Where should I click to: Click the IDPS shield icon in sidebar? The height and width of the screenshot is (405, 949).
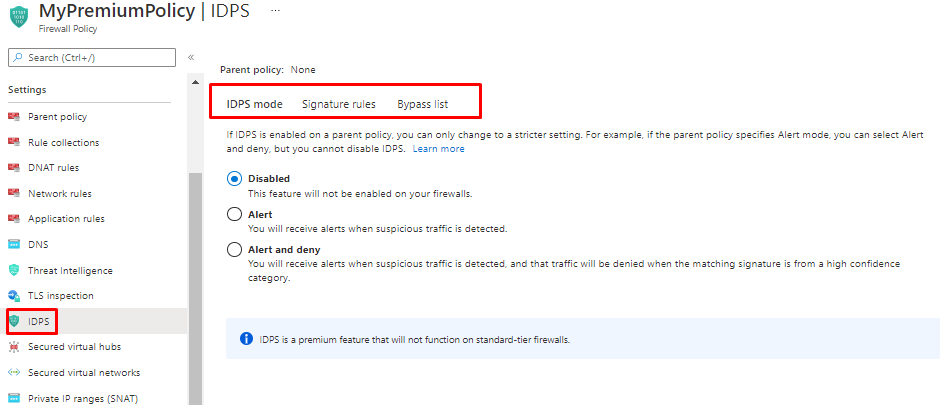14,321
